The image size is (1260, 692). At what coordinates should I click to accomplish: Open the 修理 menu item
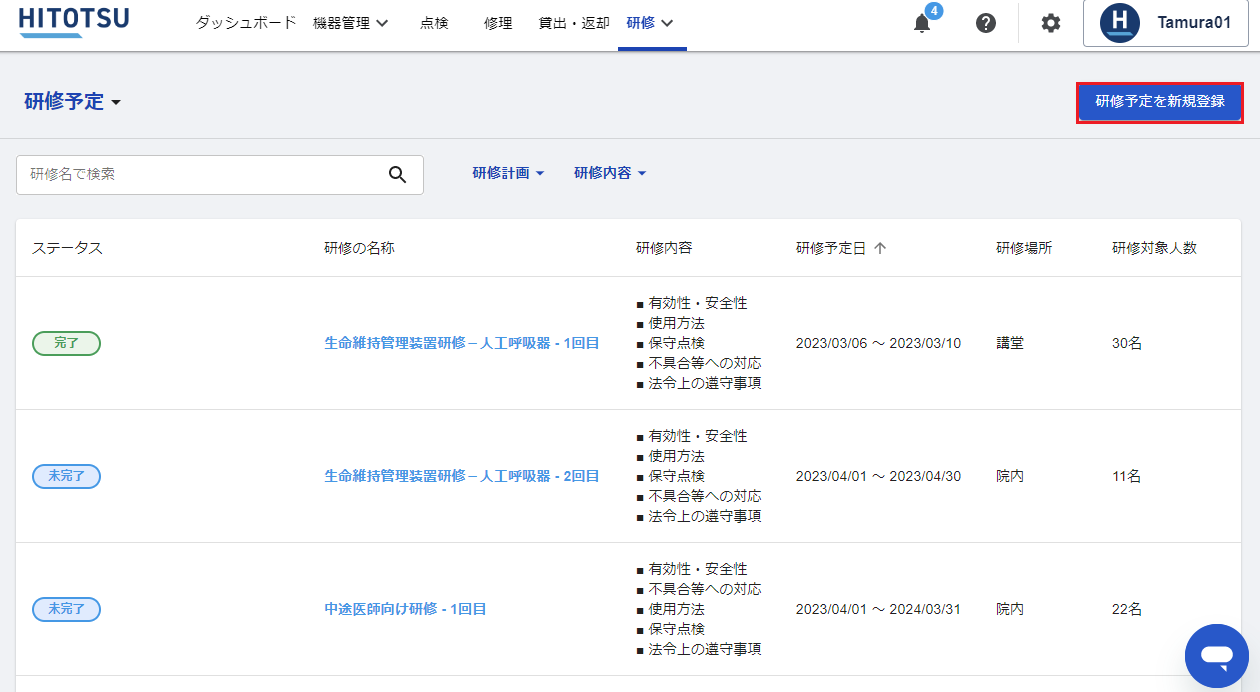[x=498, y=23]
